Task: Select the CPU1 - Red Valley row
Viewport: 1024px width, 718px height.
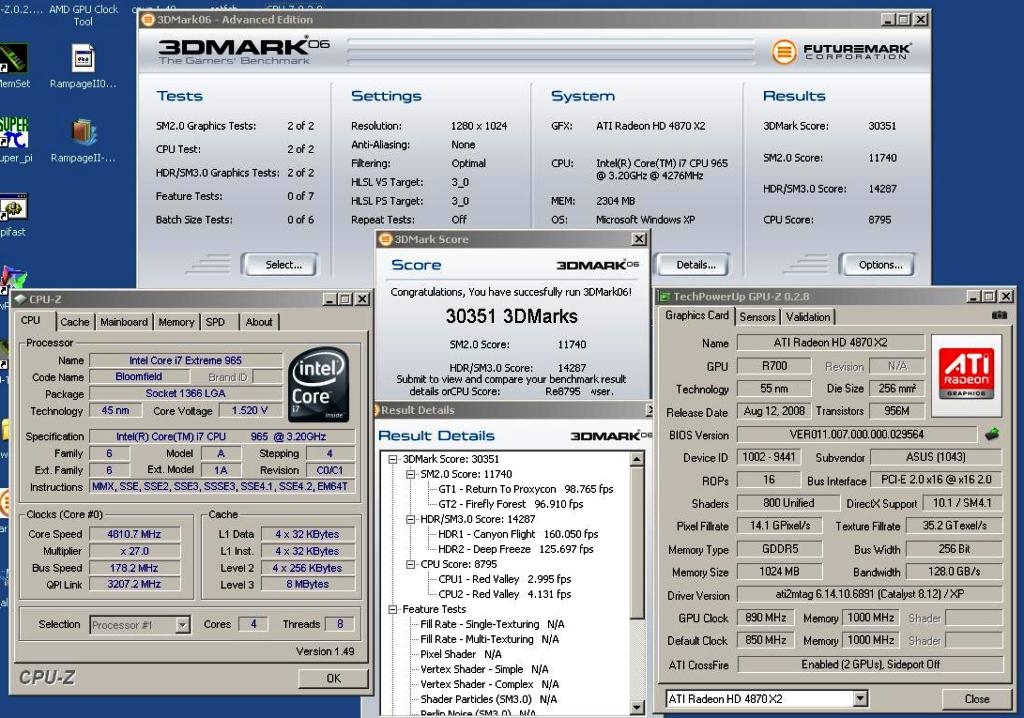Action: (504, 579)
